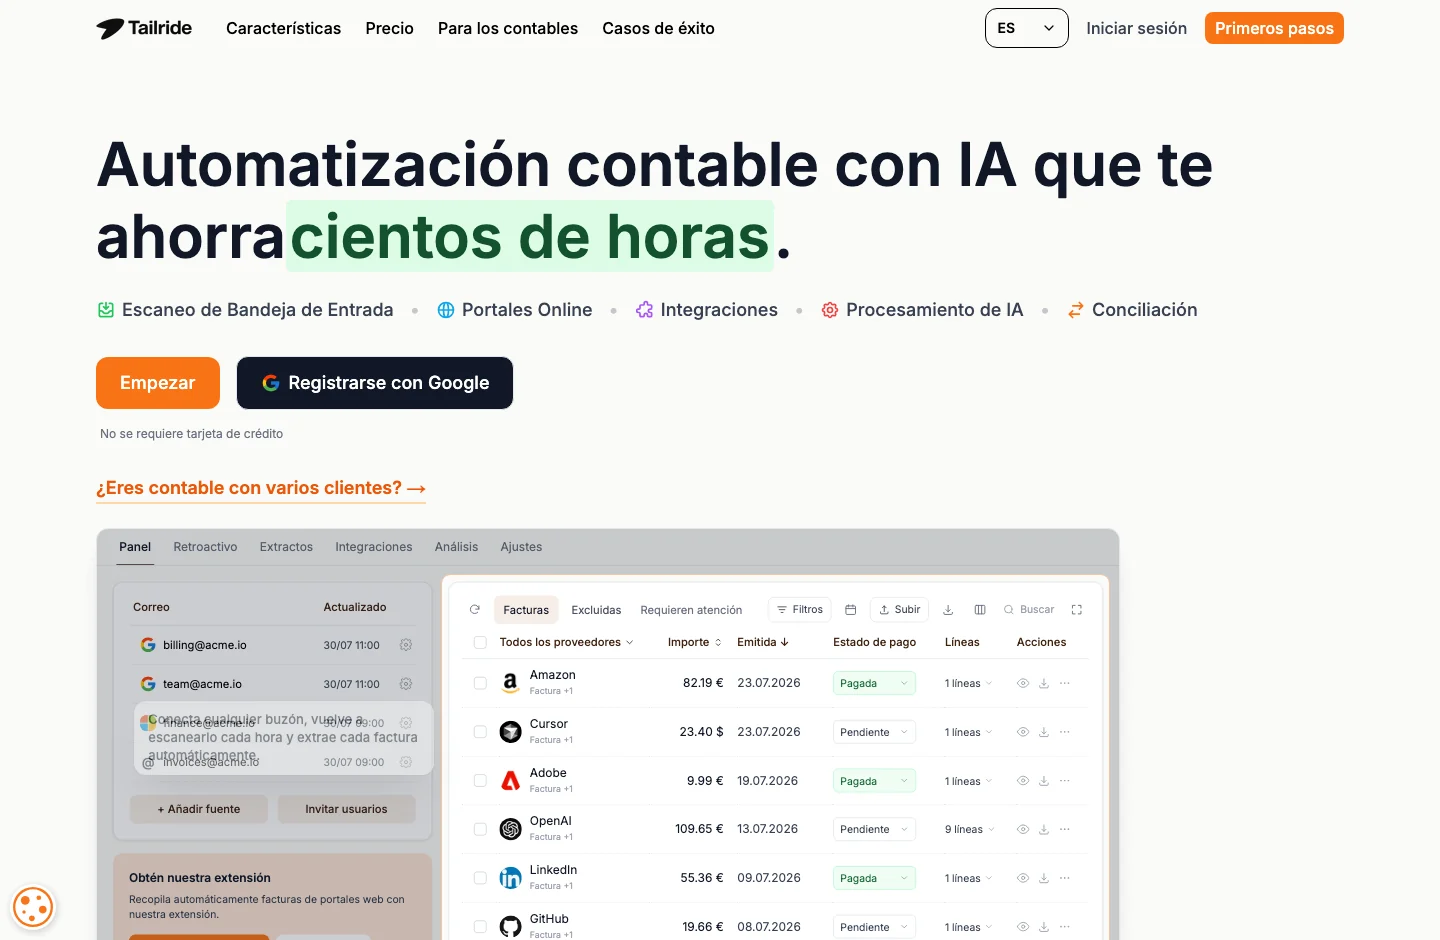Click the Buscar search field
Screen dimensions: 1440x940
pos(1029,609)
